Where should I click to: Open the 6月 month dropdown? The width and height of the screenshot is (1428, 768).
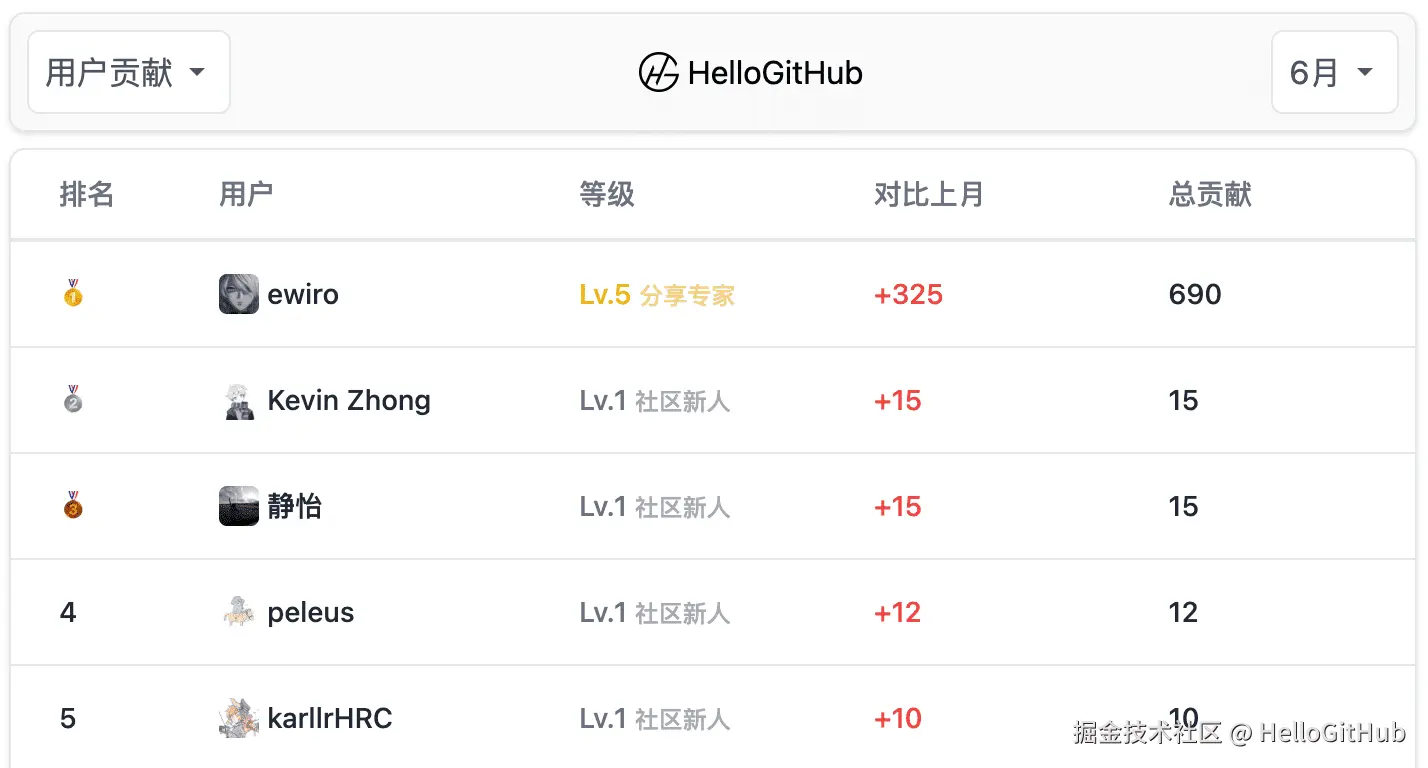(1334, 73)
